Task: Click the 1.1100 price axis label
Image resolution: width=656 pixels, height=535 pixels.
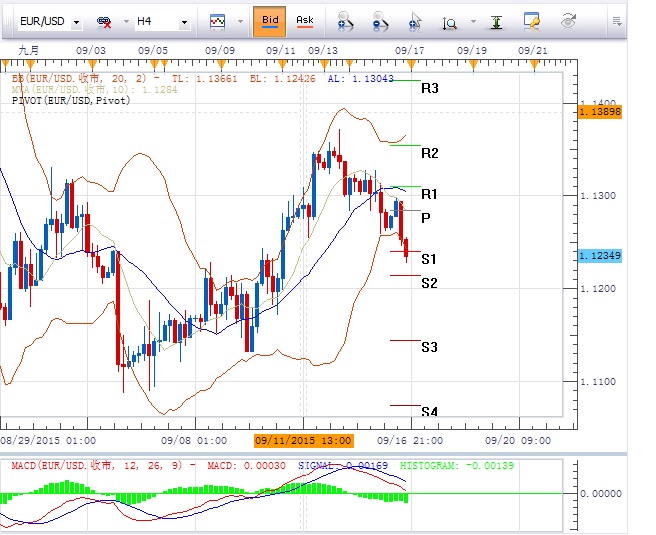Action: tap(598, 381)
